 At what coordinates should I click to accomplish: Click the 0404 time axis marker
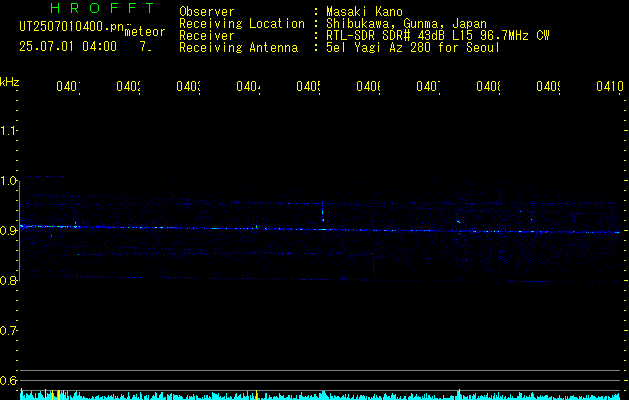(x=248, y=86)
